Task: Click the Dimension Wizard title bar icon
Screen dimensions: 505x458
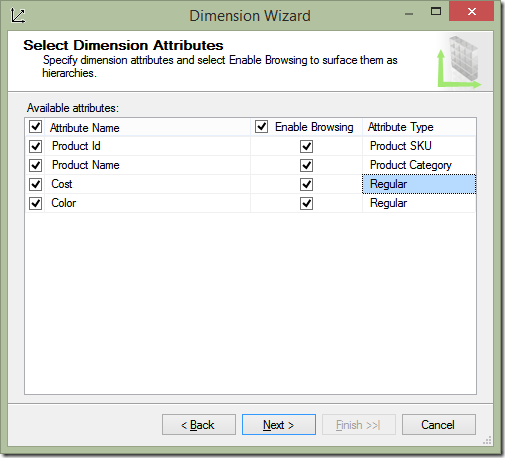Action: [x=17, y=16]
